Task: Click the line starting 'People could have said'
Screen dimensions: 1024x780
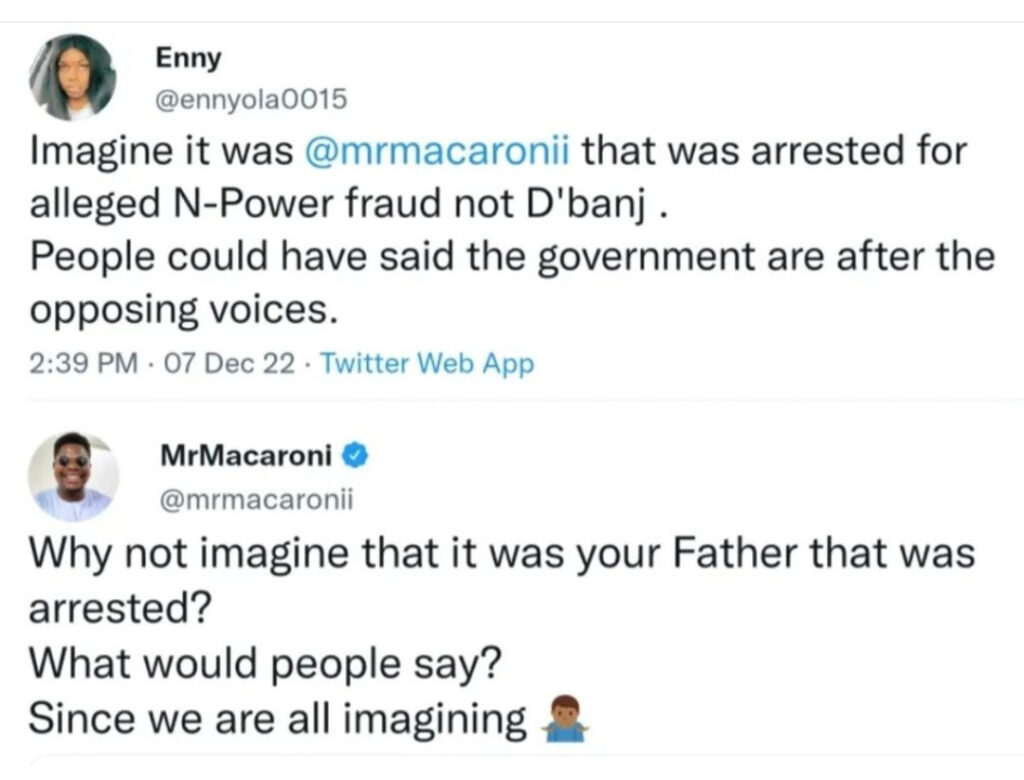Action: 512,257
